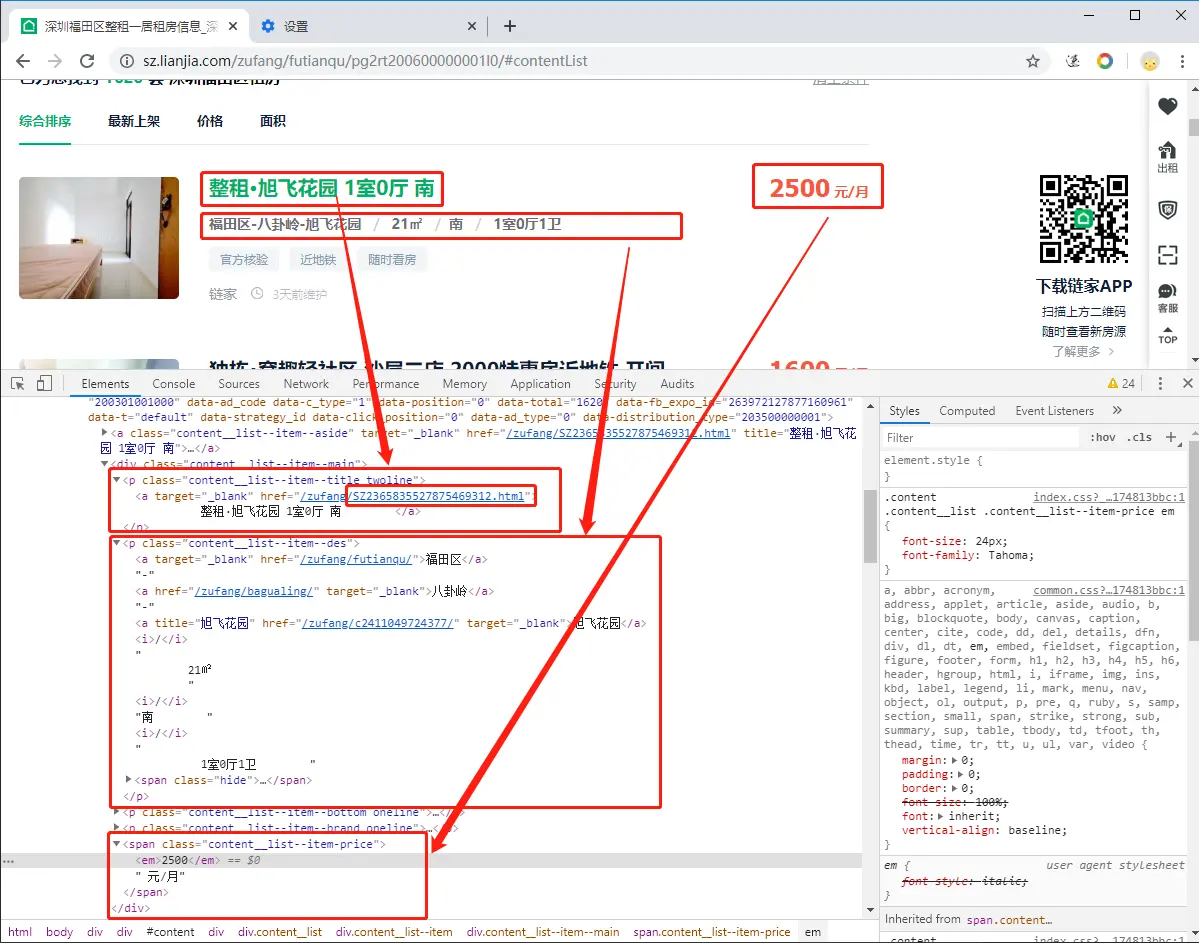Image resolution: width=1199 pixels, height=943 pixels.
Task: Toggle device toolbar icon in DevTools
Action: [x=44, y=383]
